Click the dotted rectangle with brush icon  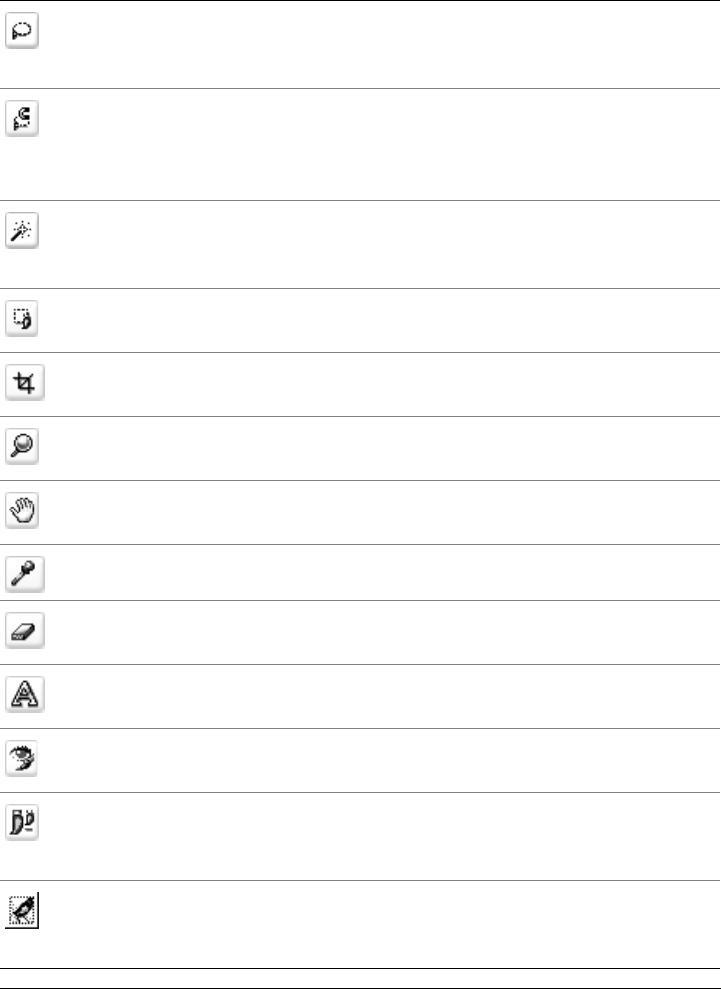[x=22, y=319]
